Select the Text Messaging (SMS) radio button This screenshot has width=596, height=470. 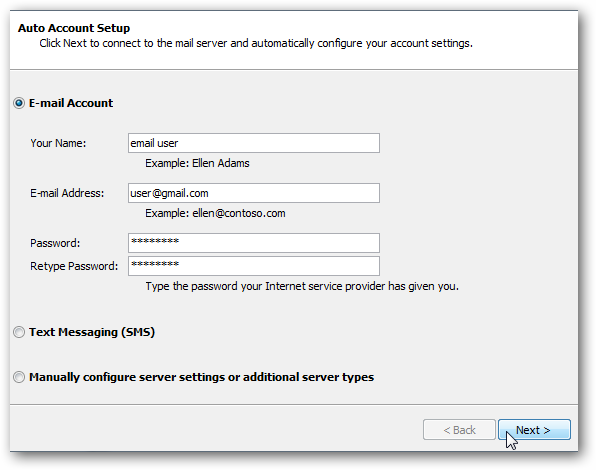coord(19,332)
